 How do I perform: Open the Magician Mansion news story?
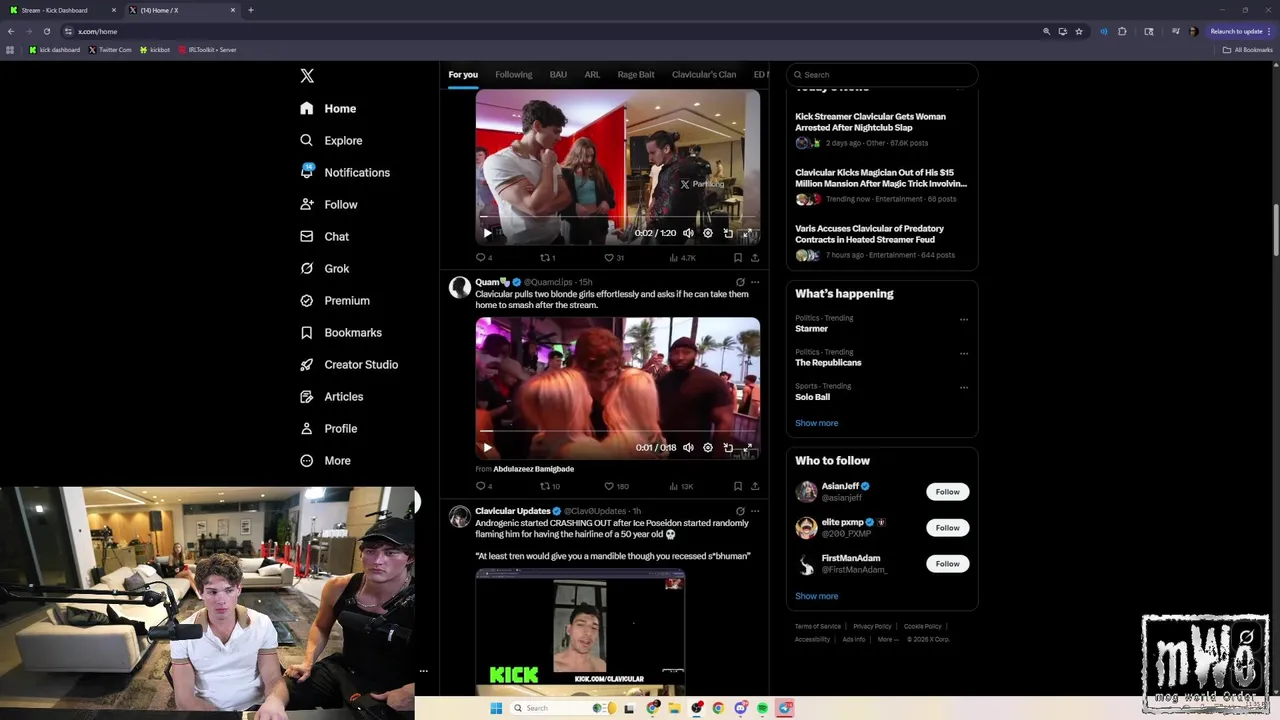point(881,178)
